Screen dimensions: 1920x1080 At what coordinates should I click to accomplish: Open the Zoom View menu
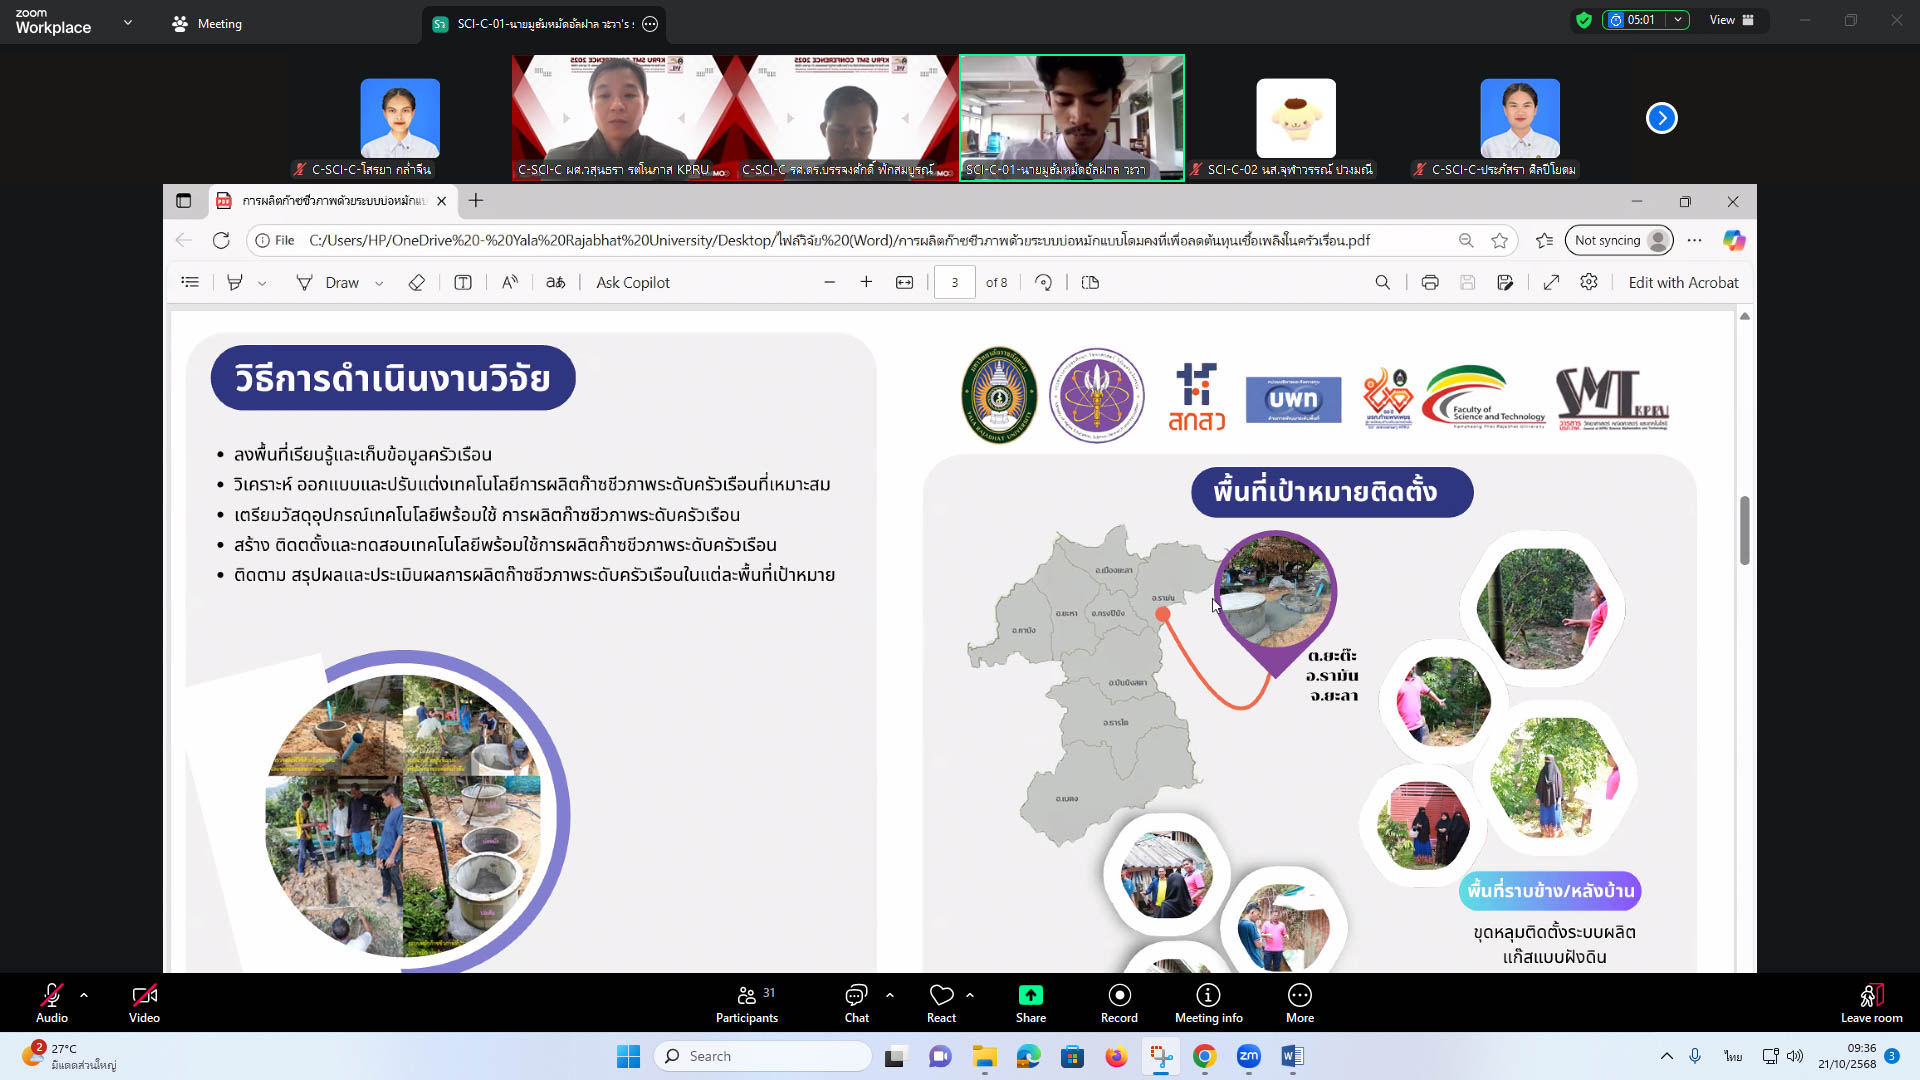click(x=1732, y=20)
